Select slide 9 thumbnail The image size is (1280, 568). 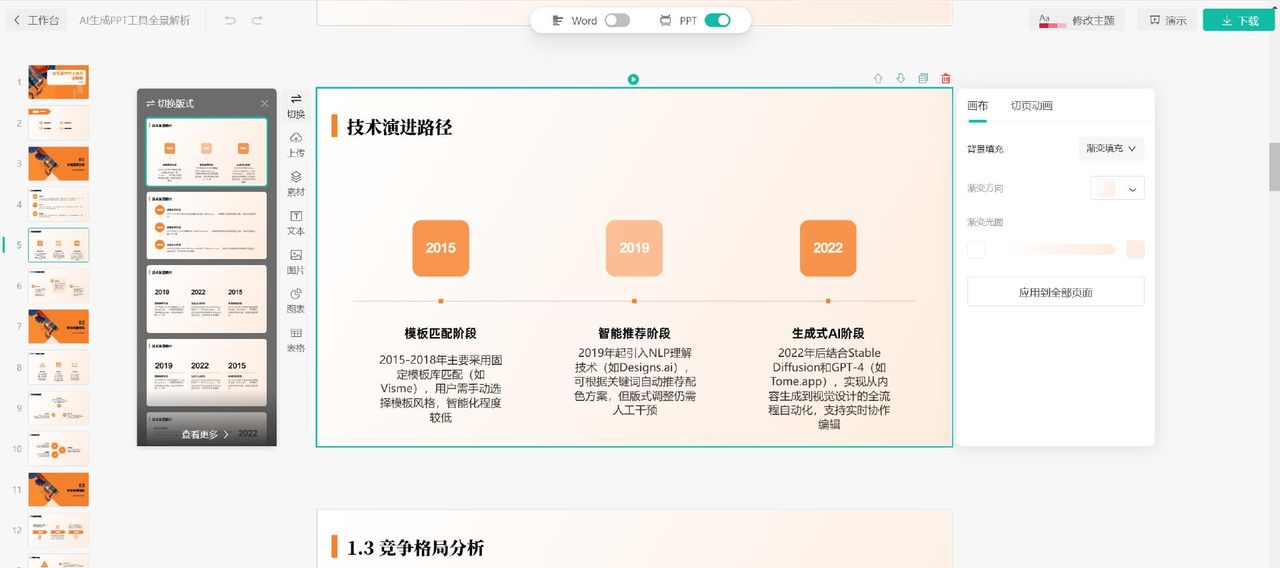[x=58, y=408]
